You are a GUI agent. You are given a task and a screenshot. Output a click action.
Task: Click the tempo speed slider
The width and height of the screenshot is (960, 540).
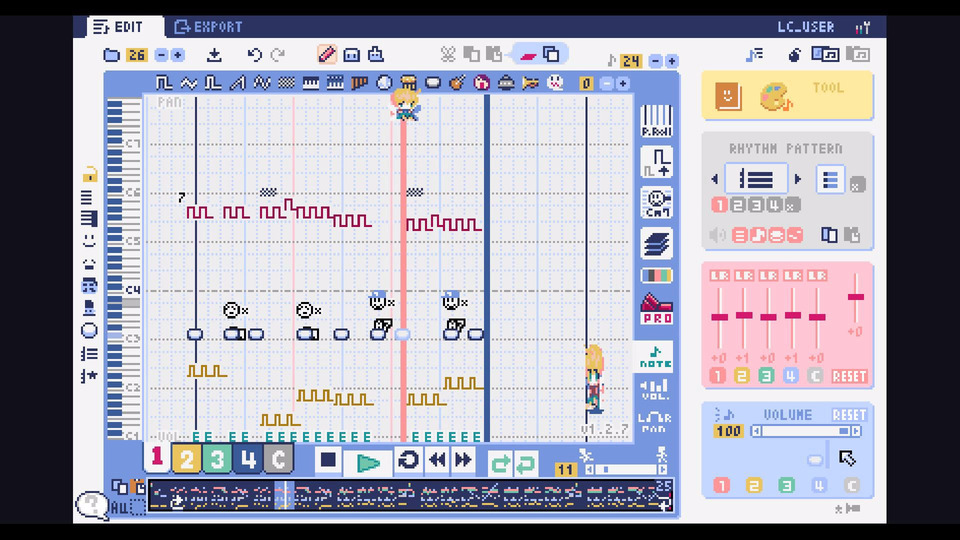pos(625,470)
